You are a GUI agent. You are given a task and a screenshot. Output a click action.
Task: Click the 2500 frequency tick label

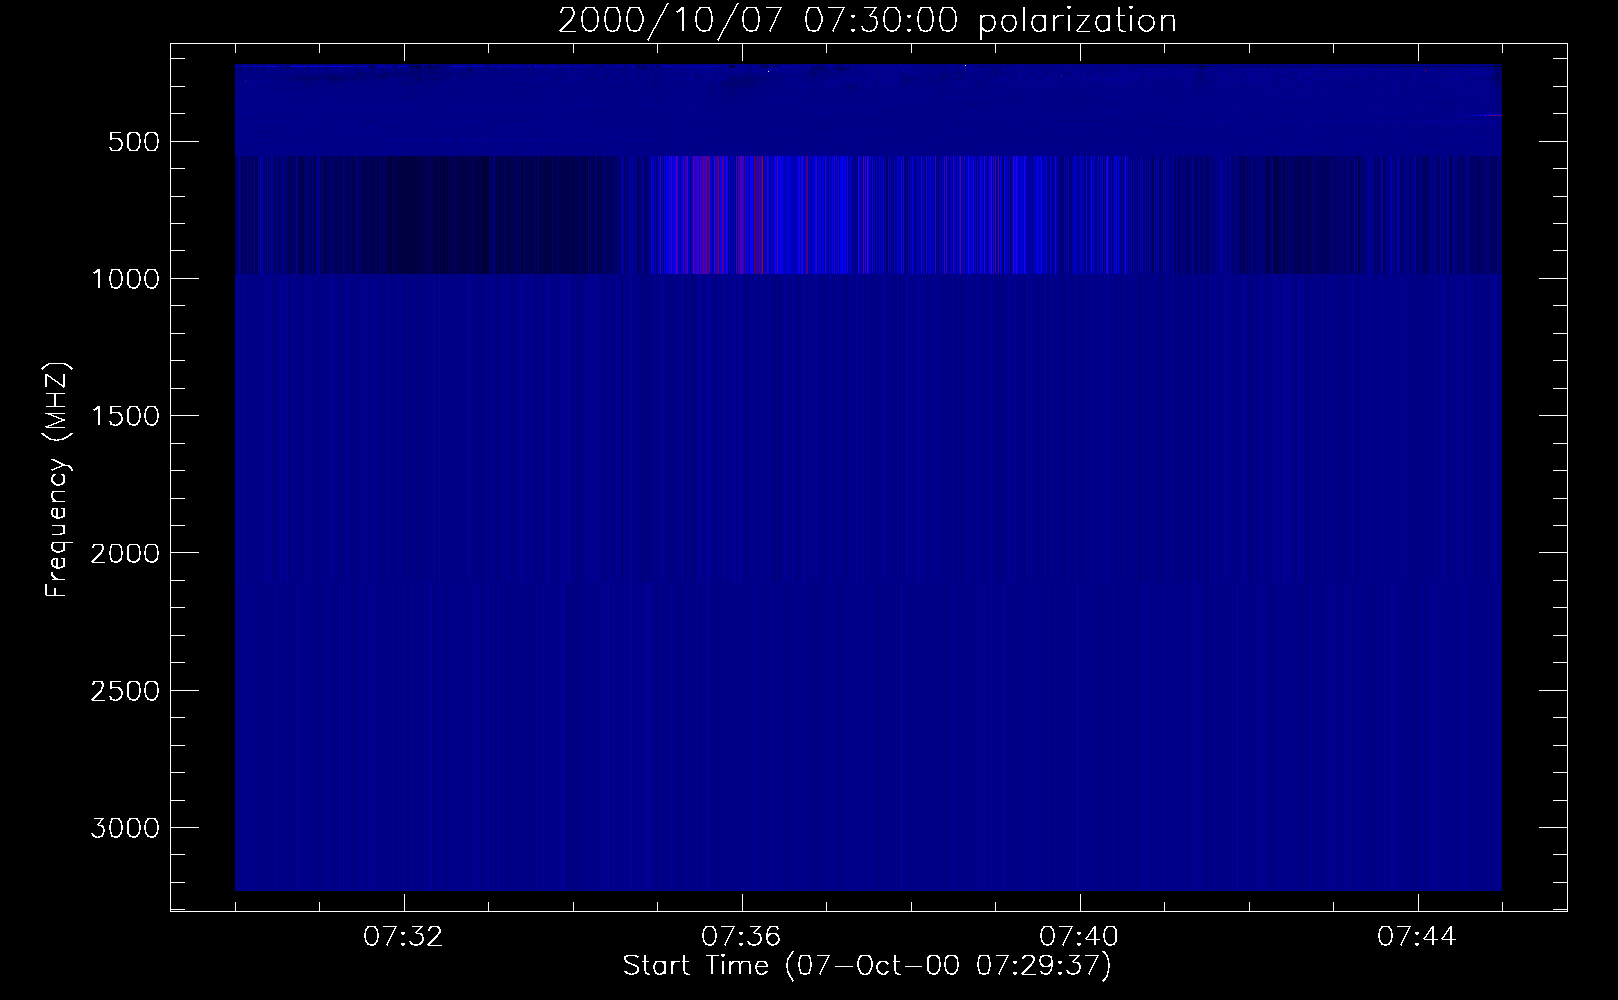pos(125,691)
